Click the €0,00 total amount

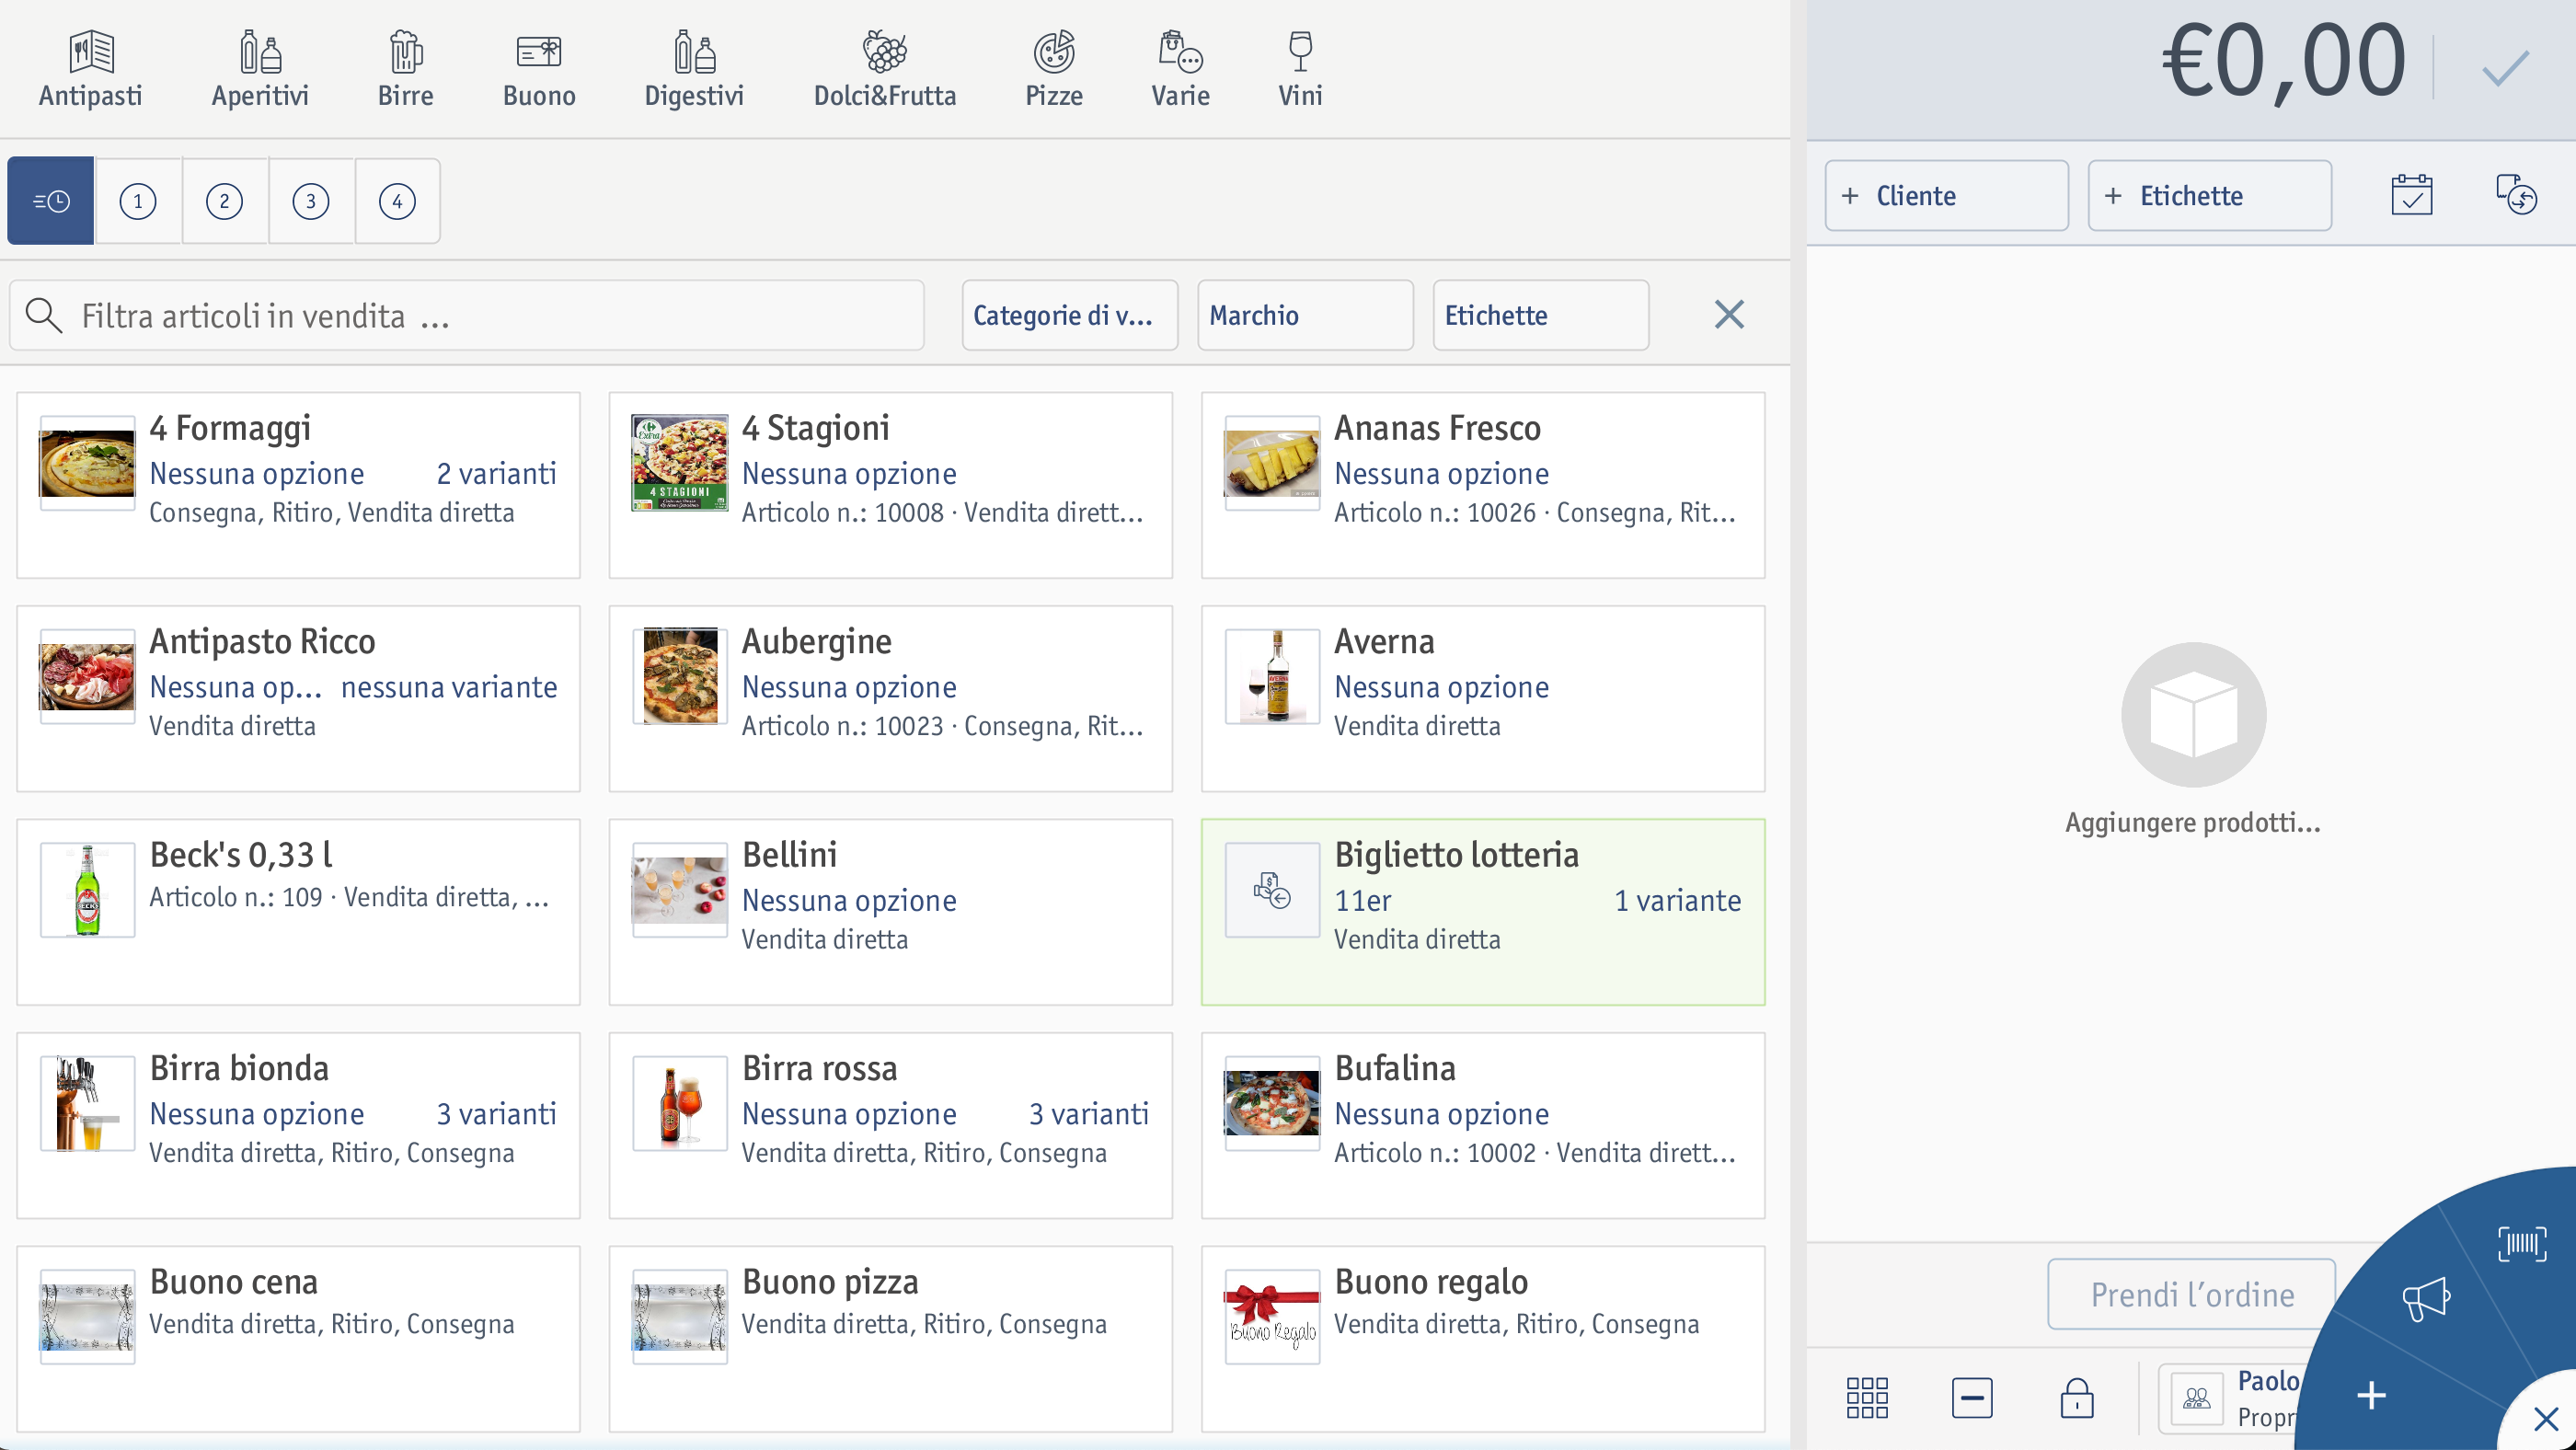coord(2283,62)
